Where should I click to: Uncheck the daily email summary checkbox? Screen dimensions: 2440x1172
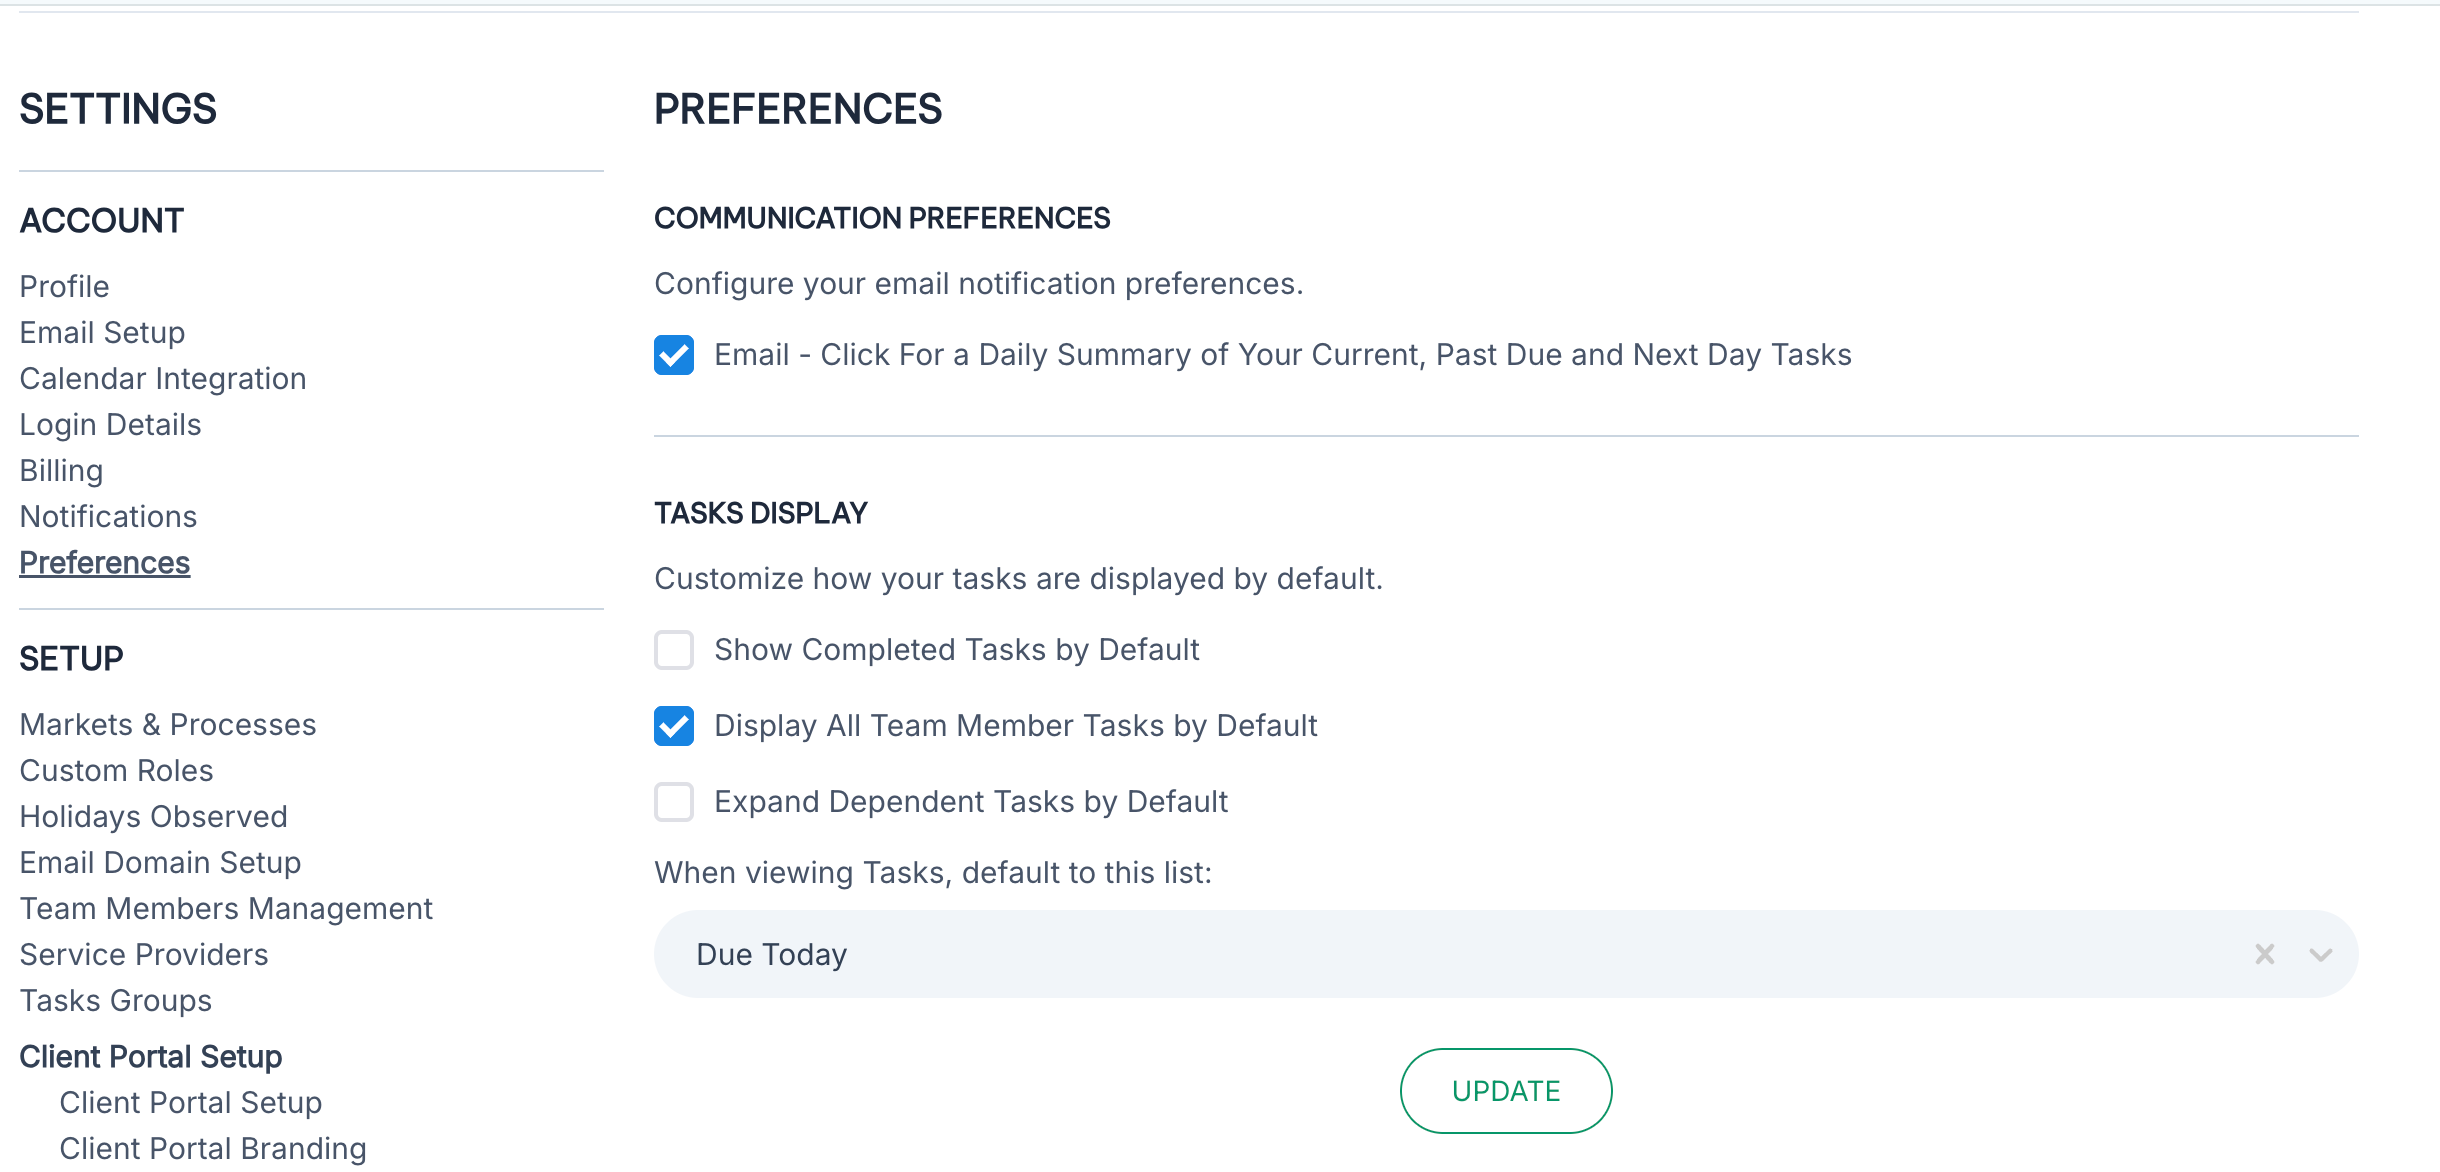pyautogui.click(x=674, y=355)
